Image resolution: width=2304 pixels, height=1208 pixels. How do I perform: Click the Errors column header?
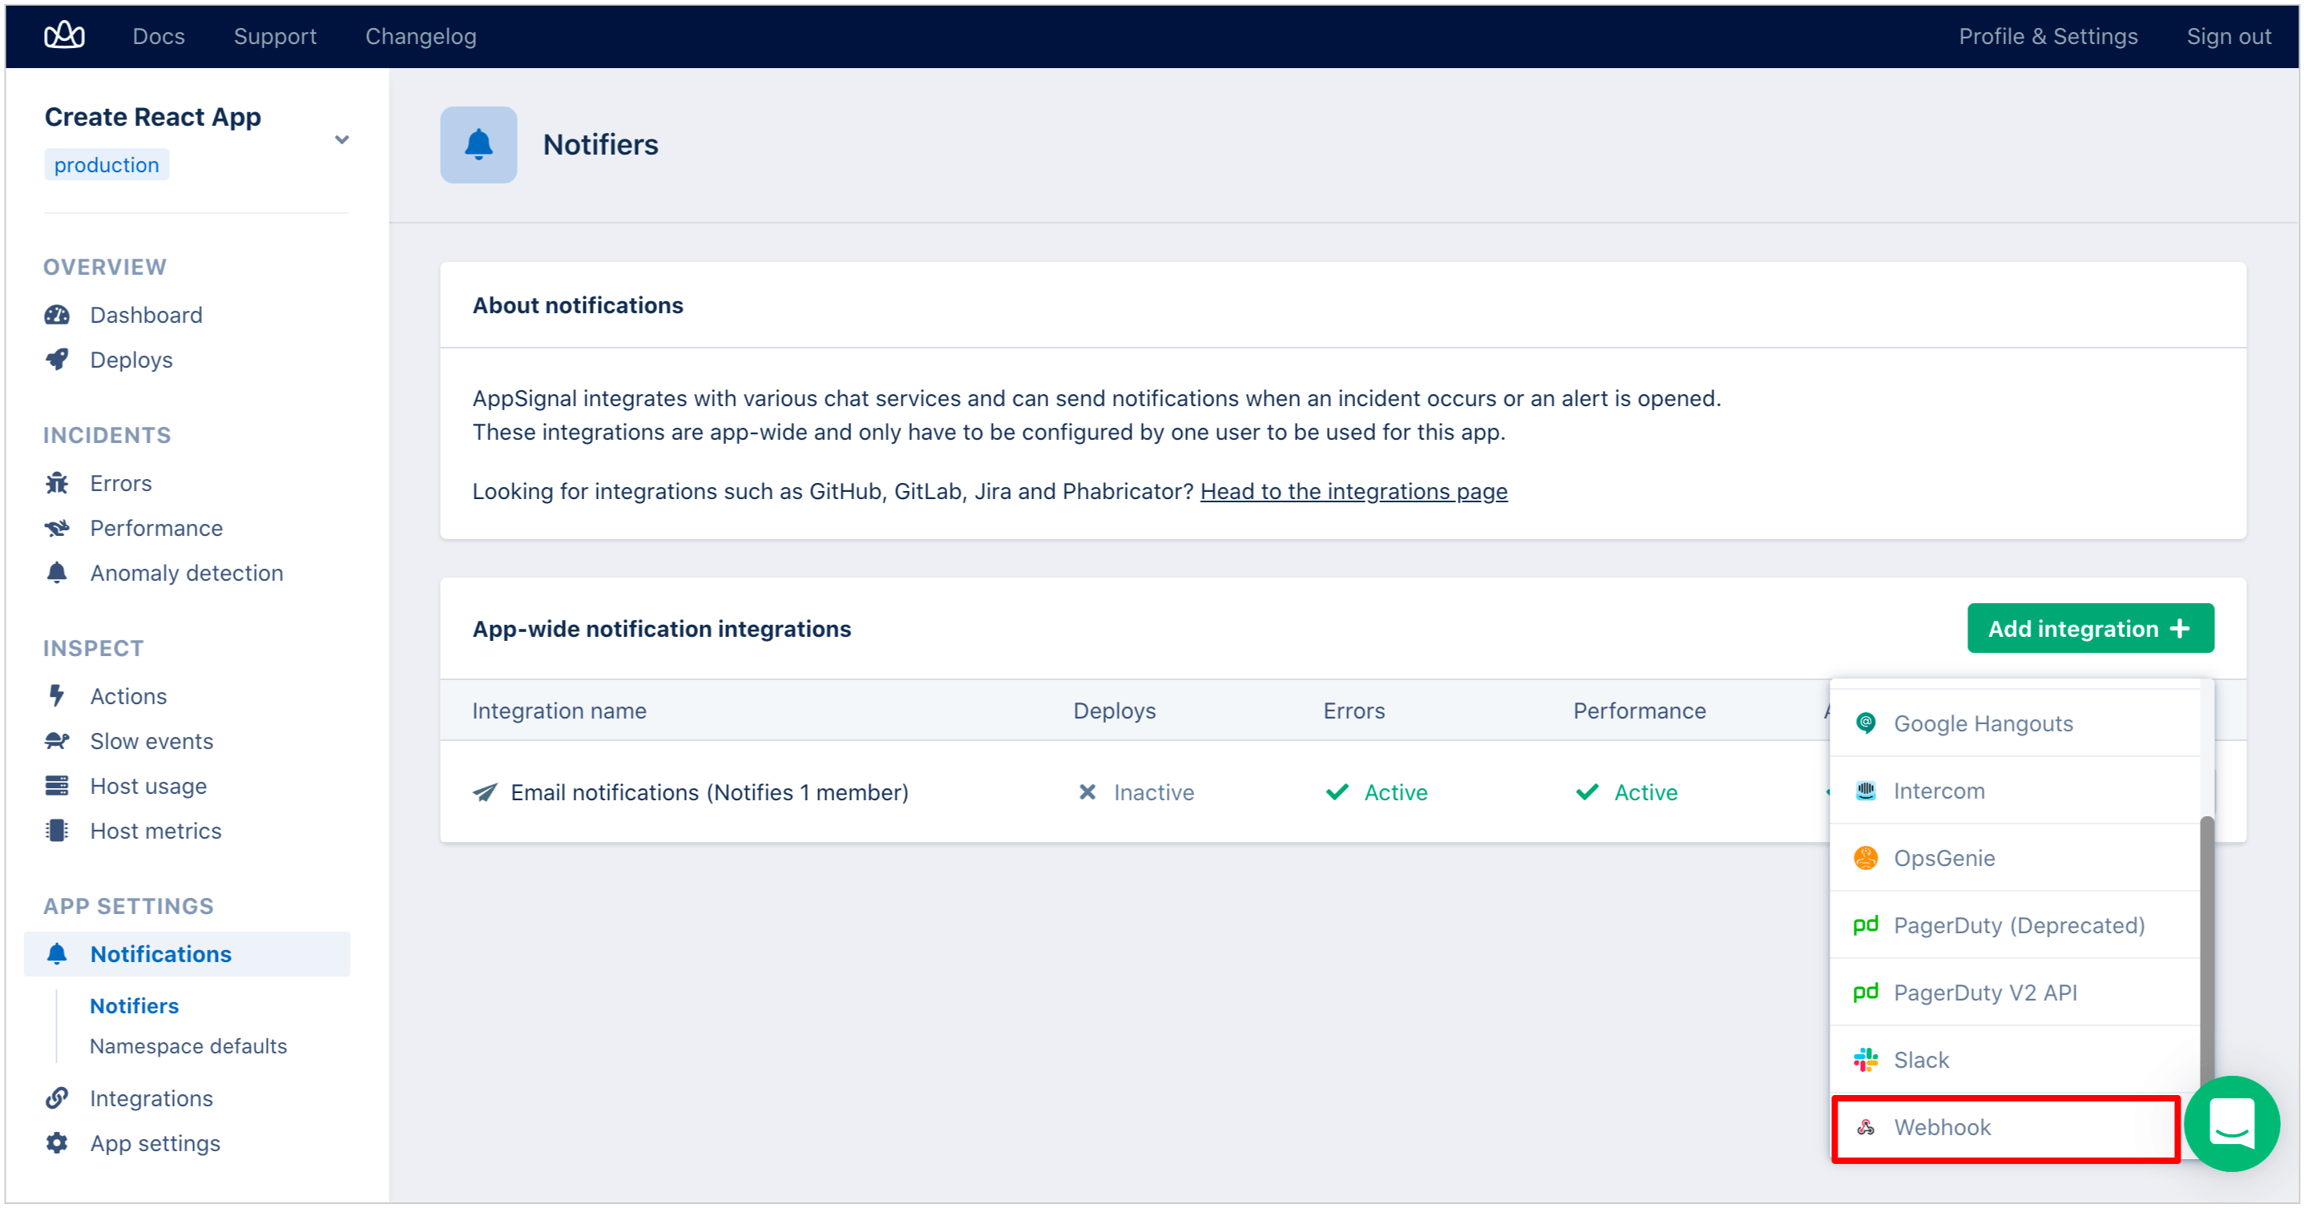pyautogui.click(x=1354, y=711)
